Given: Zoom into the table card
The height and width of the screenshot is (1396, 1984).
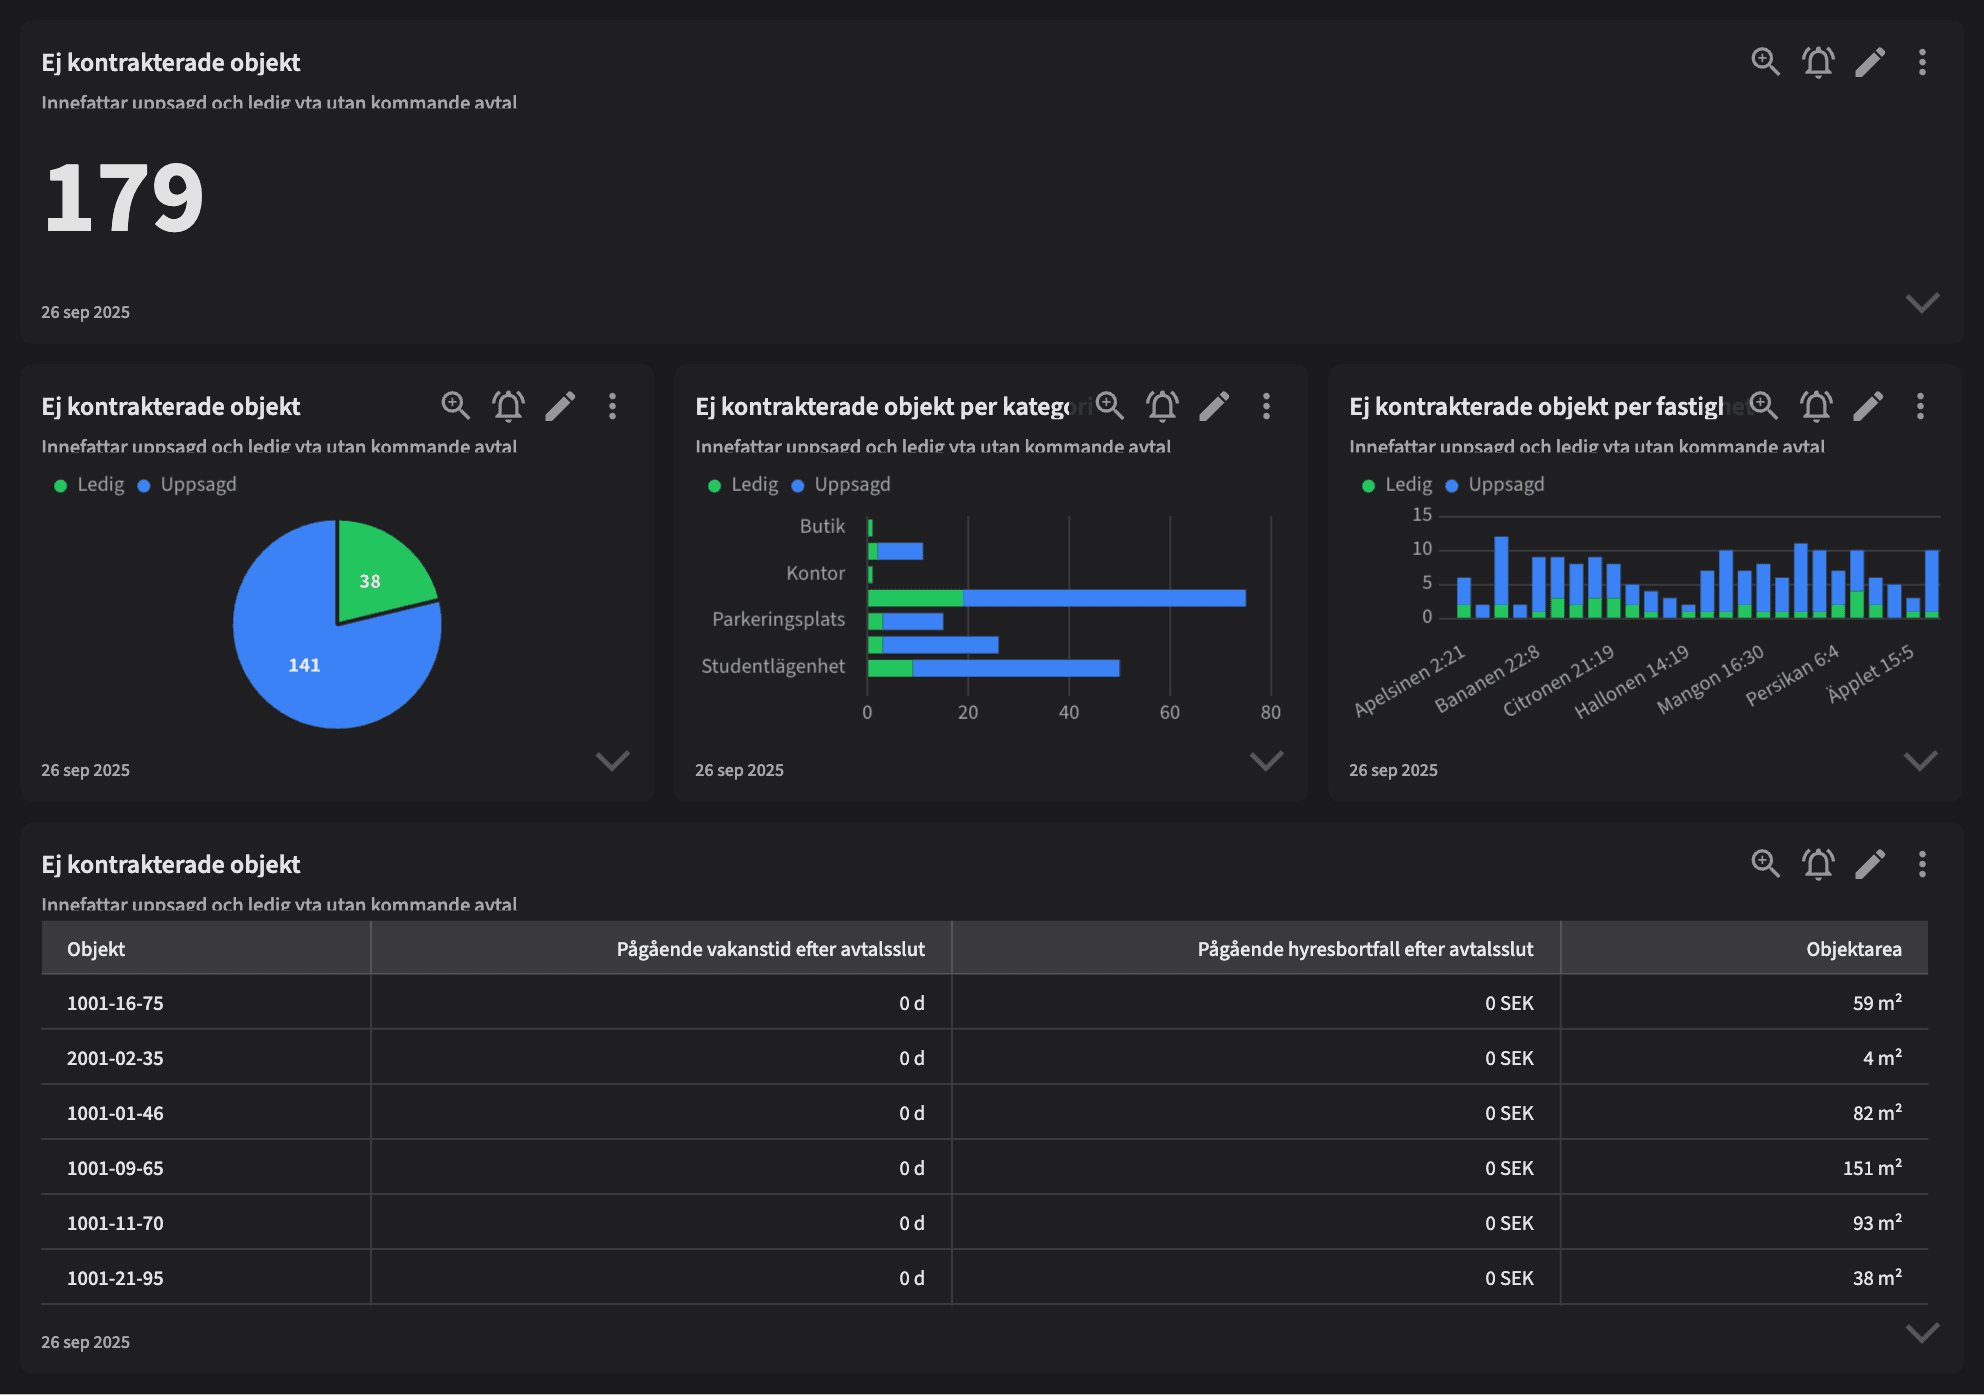Looking at the screenshot, I should pyautogui.click(x=1765, y=864).
